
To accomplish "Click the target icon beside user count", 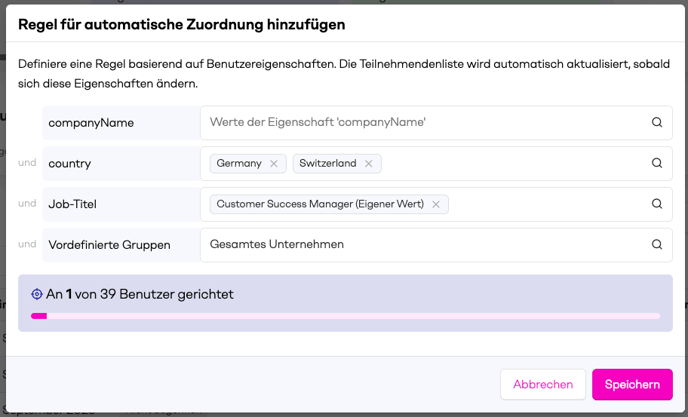I will [37, 294].
